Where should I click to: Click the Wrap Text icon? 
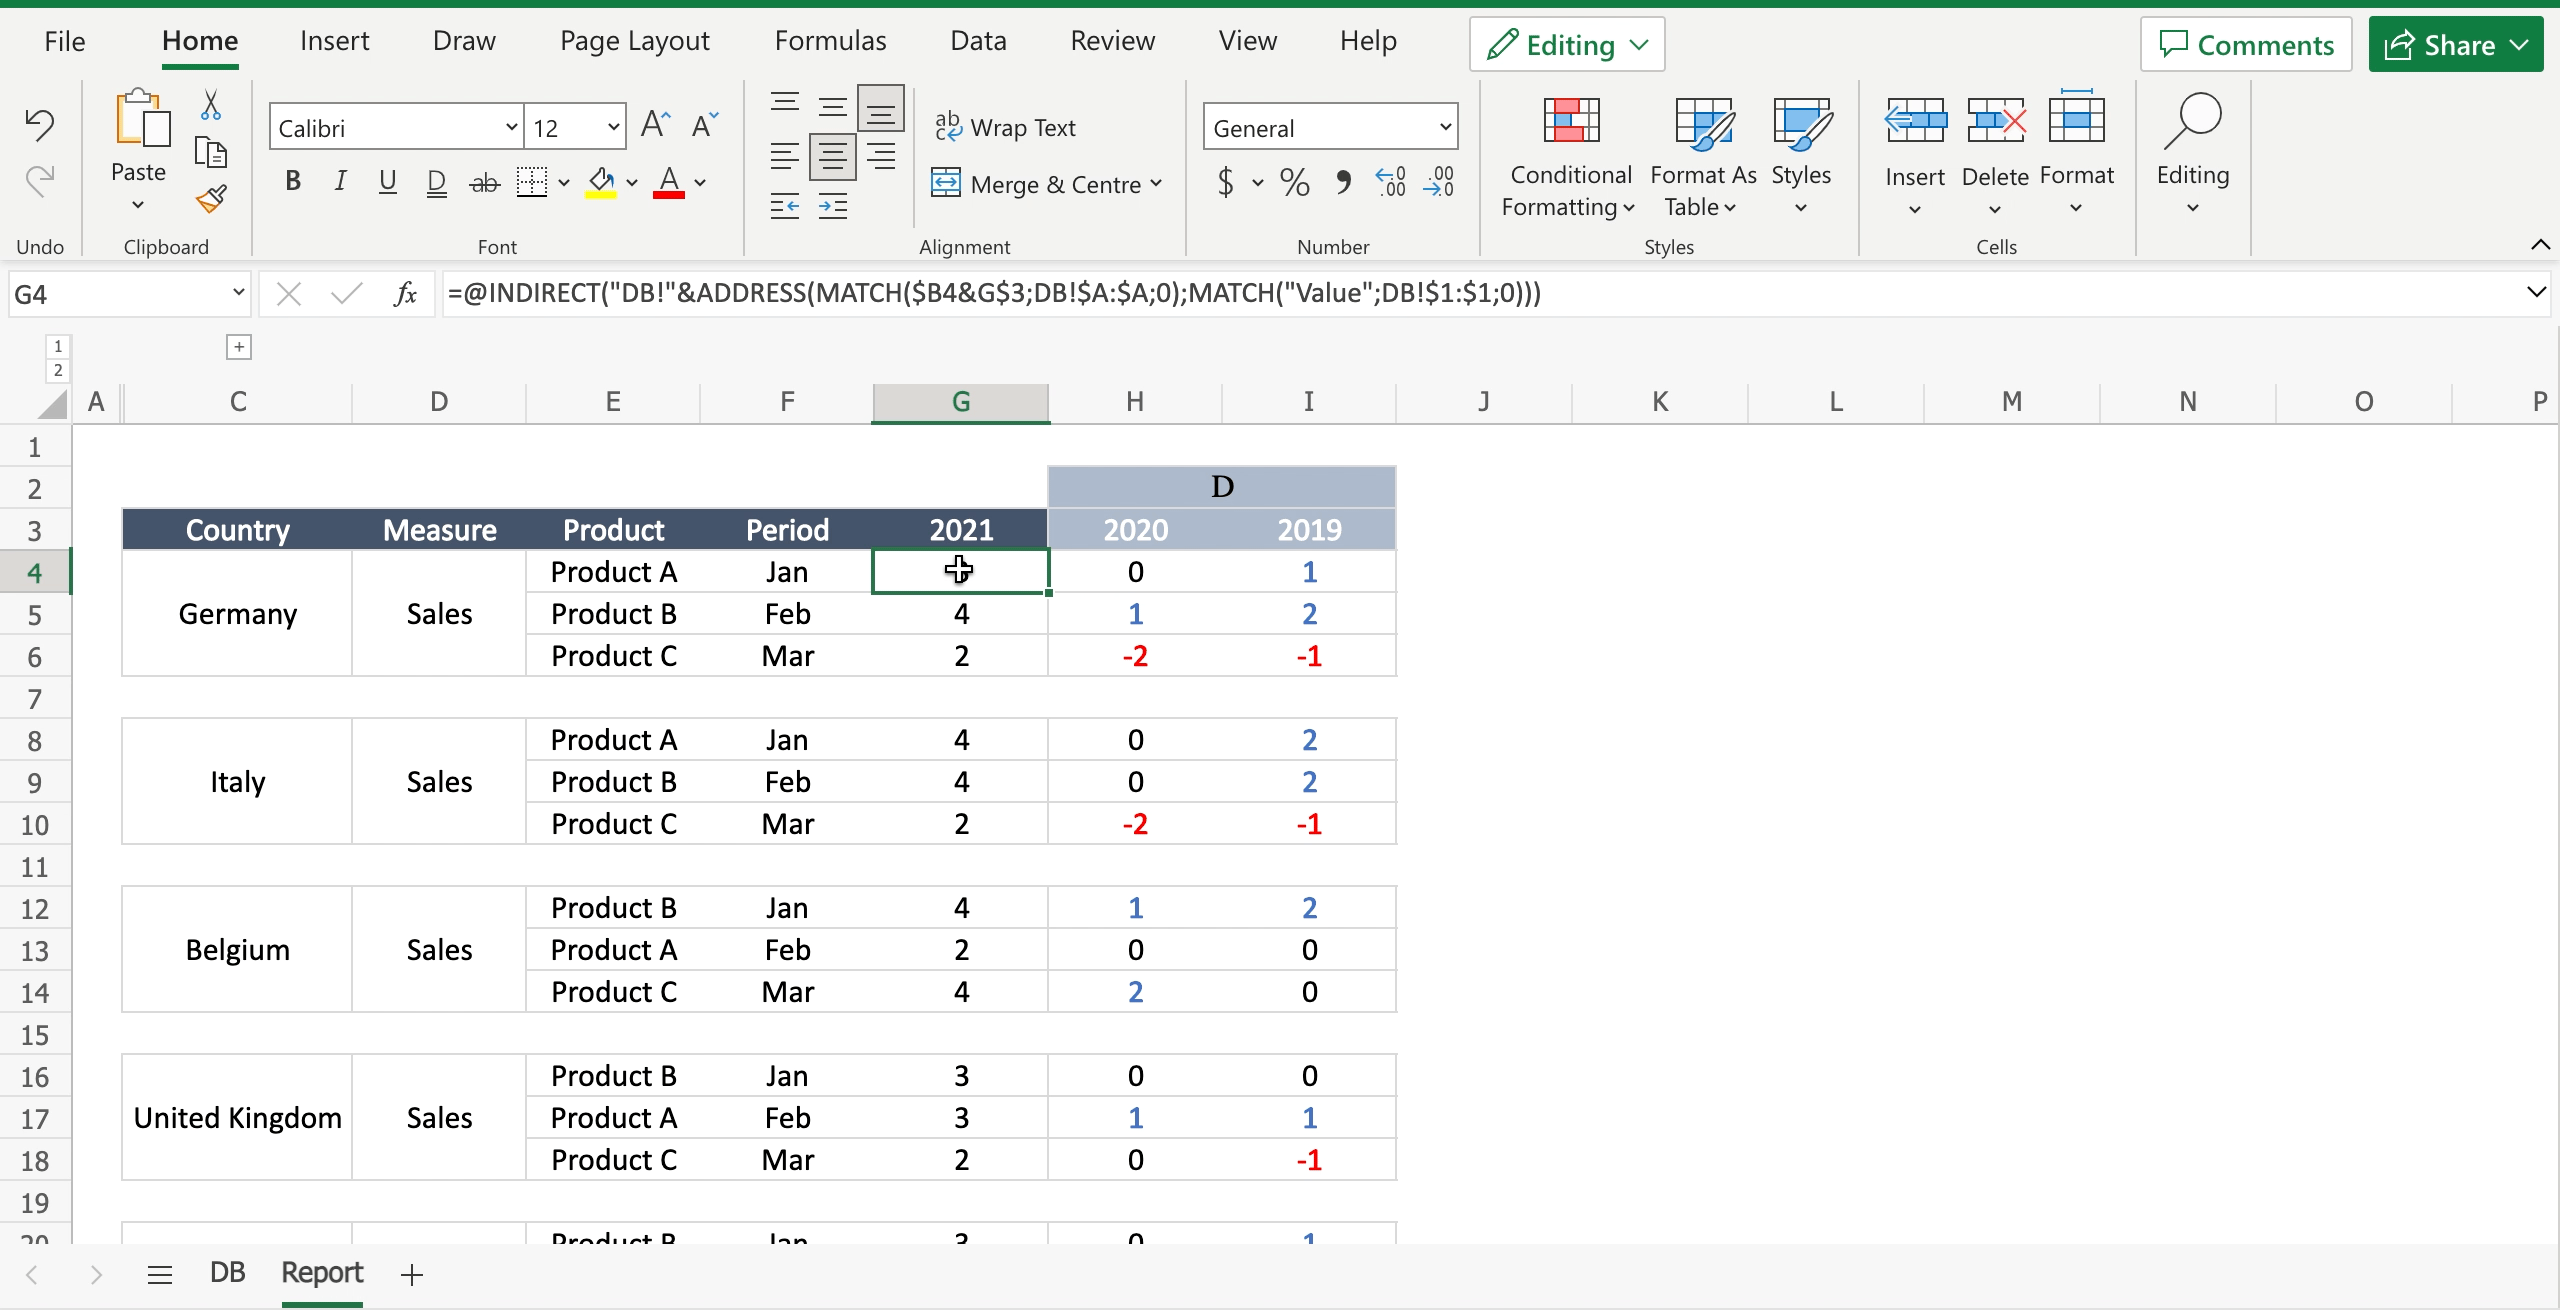tap(1010, 127)
